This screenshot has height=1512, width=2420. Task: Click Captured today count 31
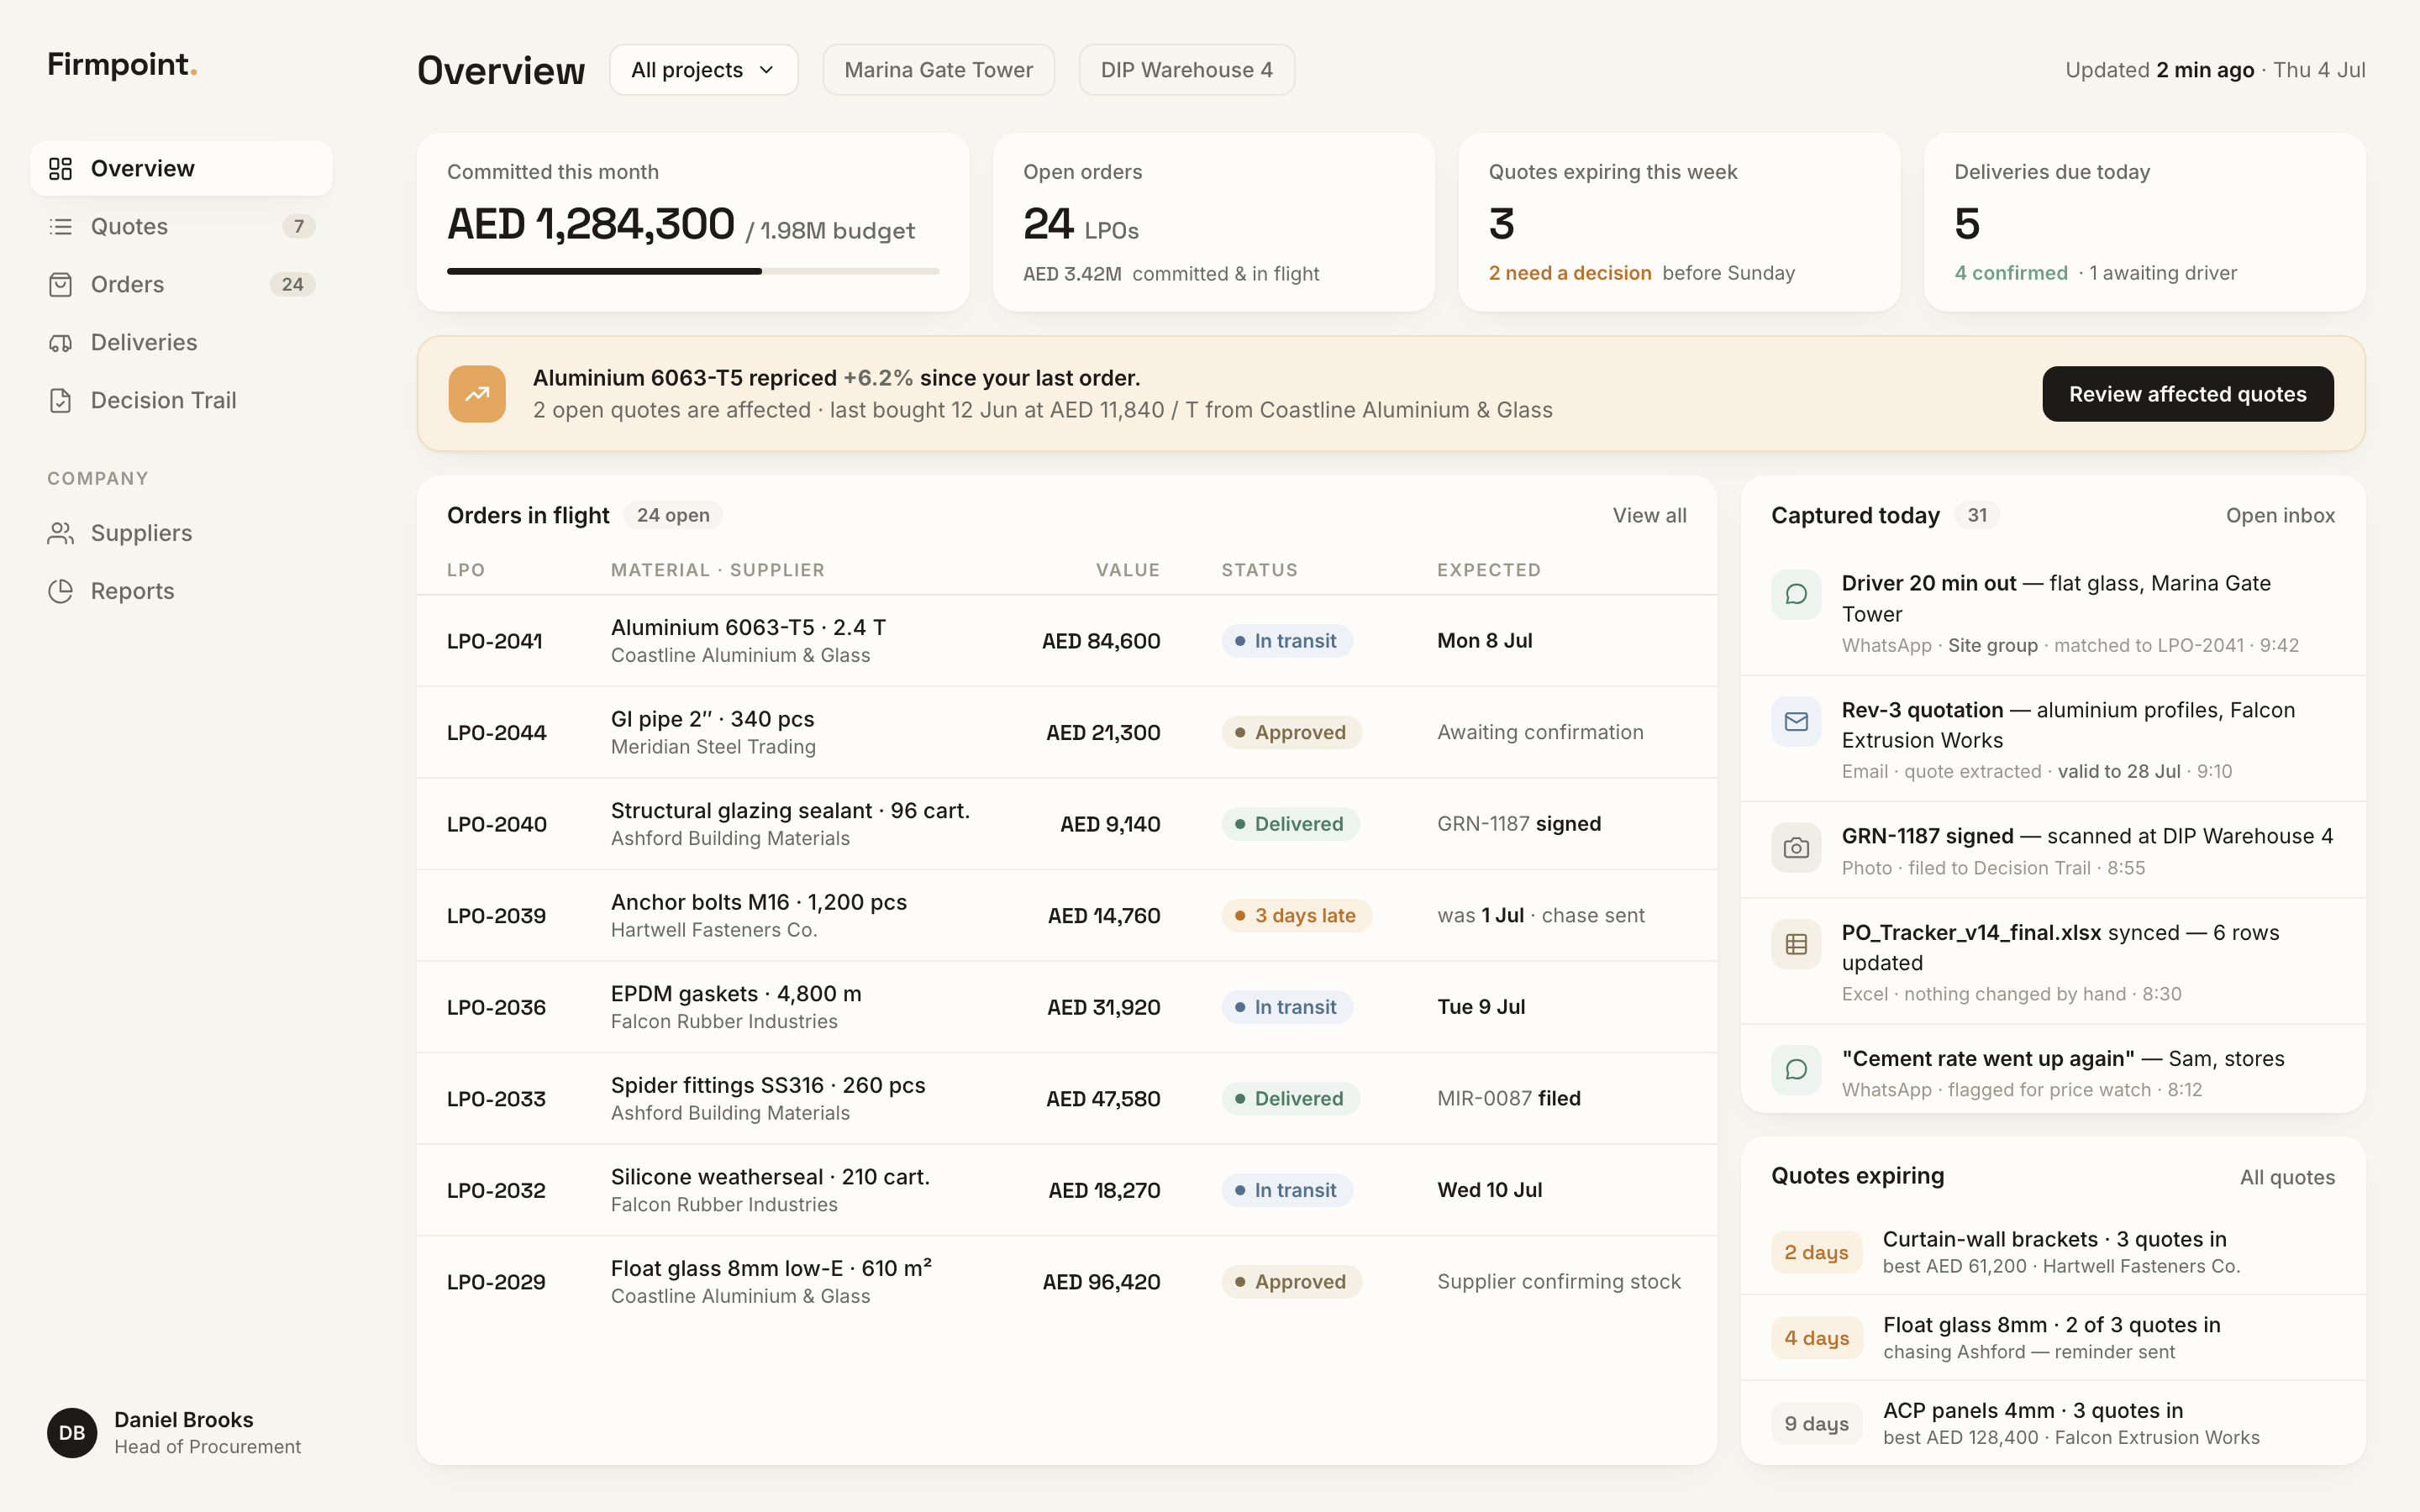pyautogui.click(x=1977, y=515)
